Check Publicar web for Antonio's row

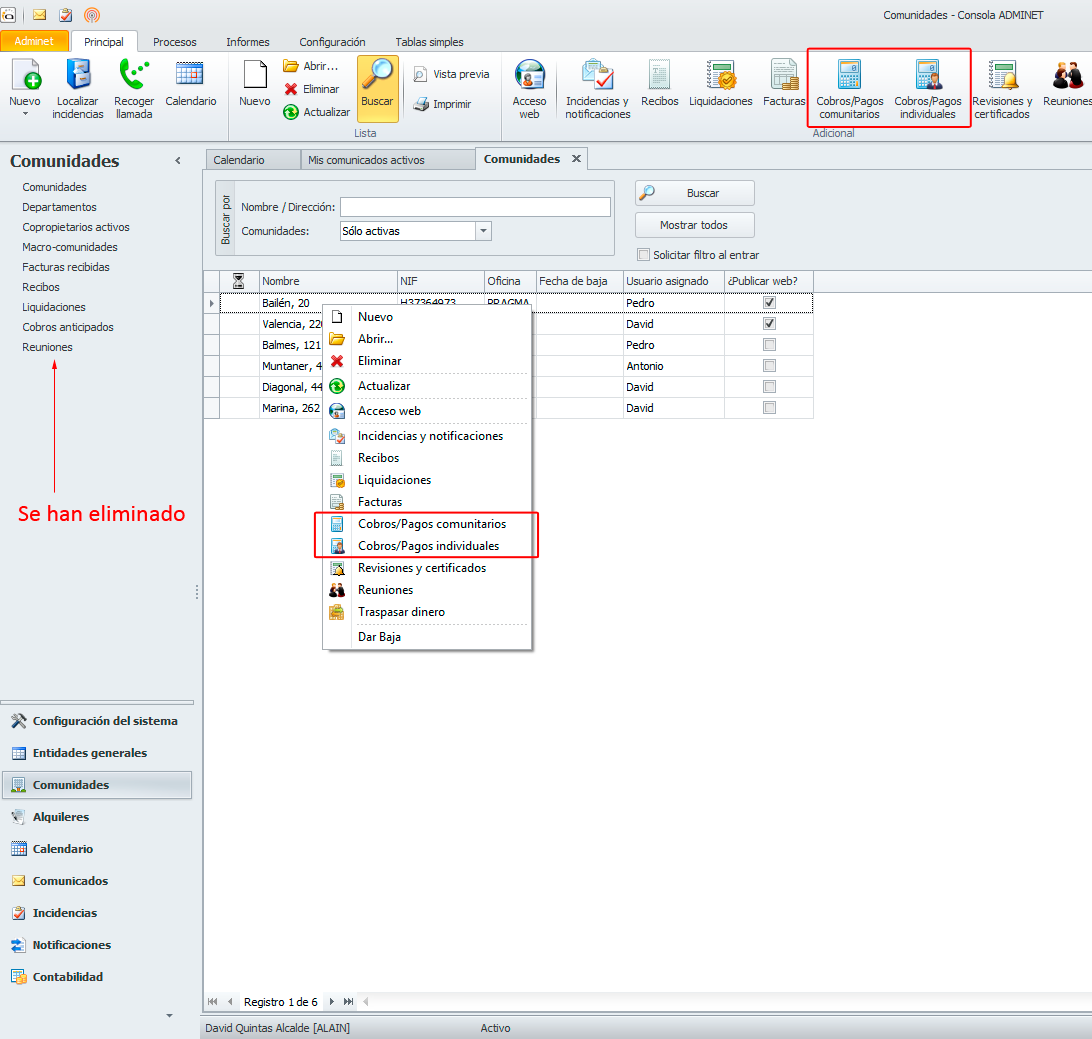[769, 366]
